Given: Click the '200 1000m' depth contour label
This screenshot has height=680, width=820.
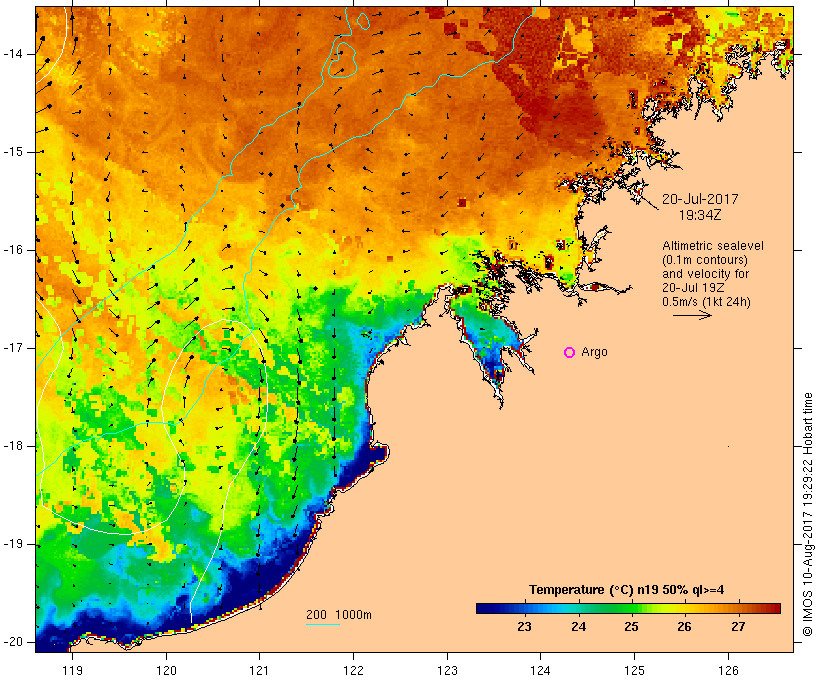Looking at the screenshot, I should click(x=339, y=615).
